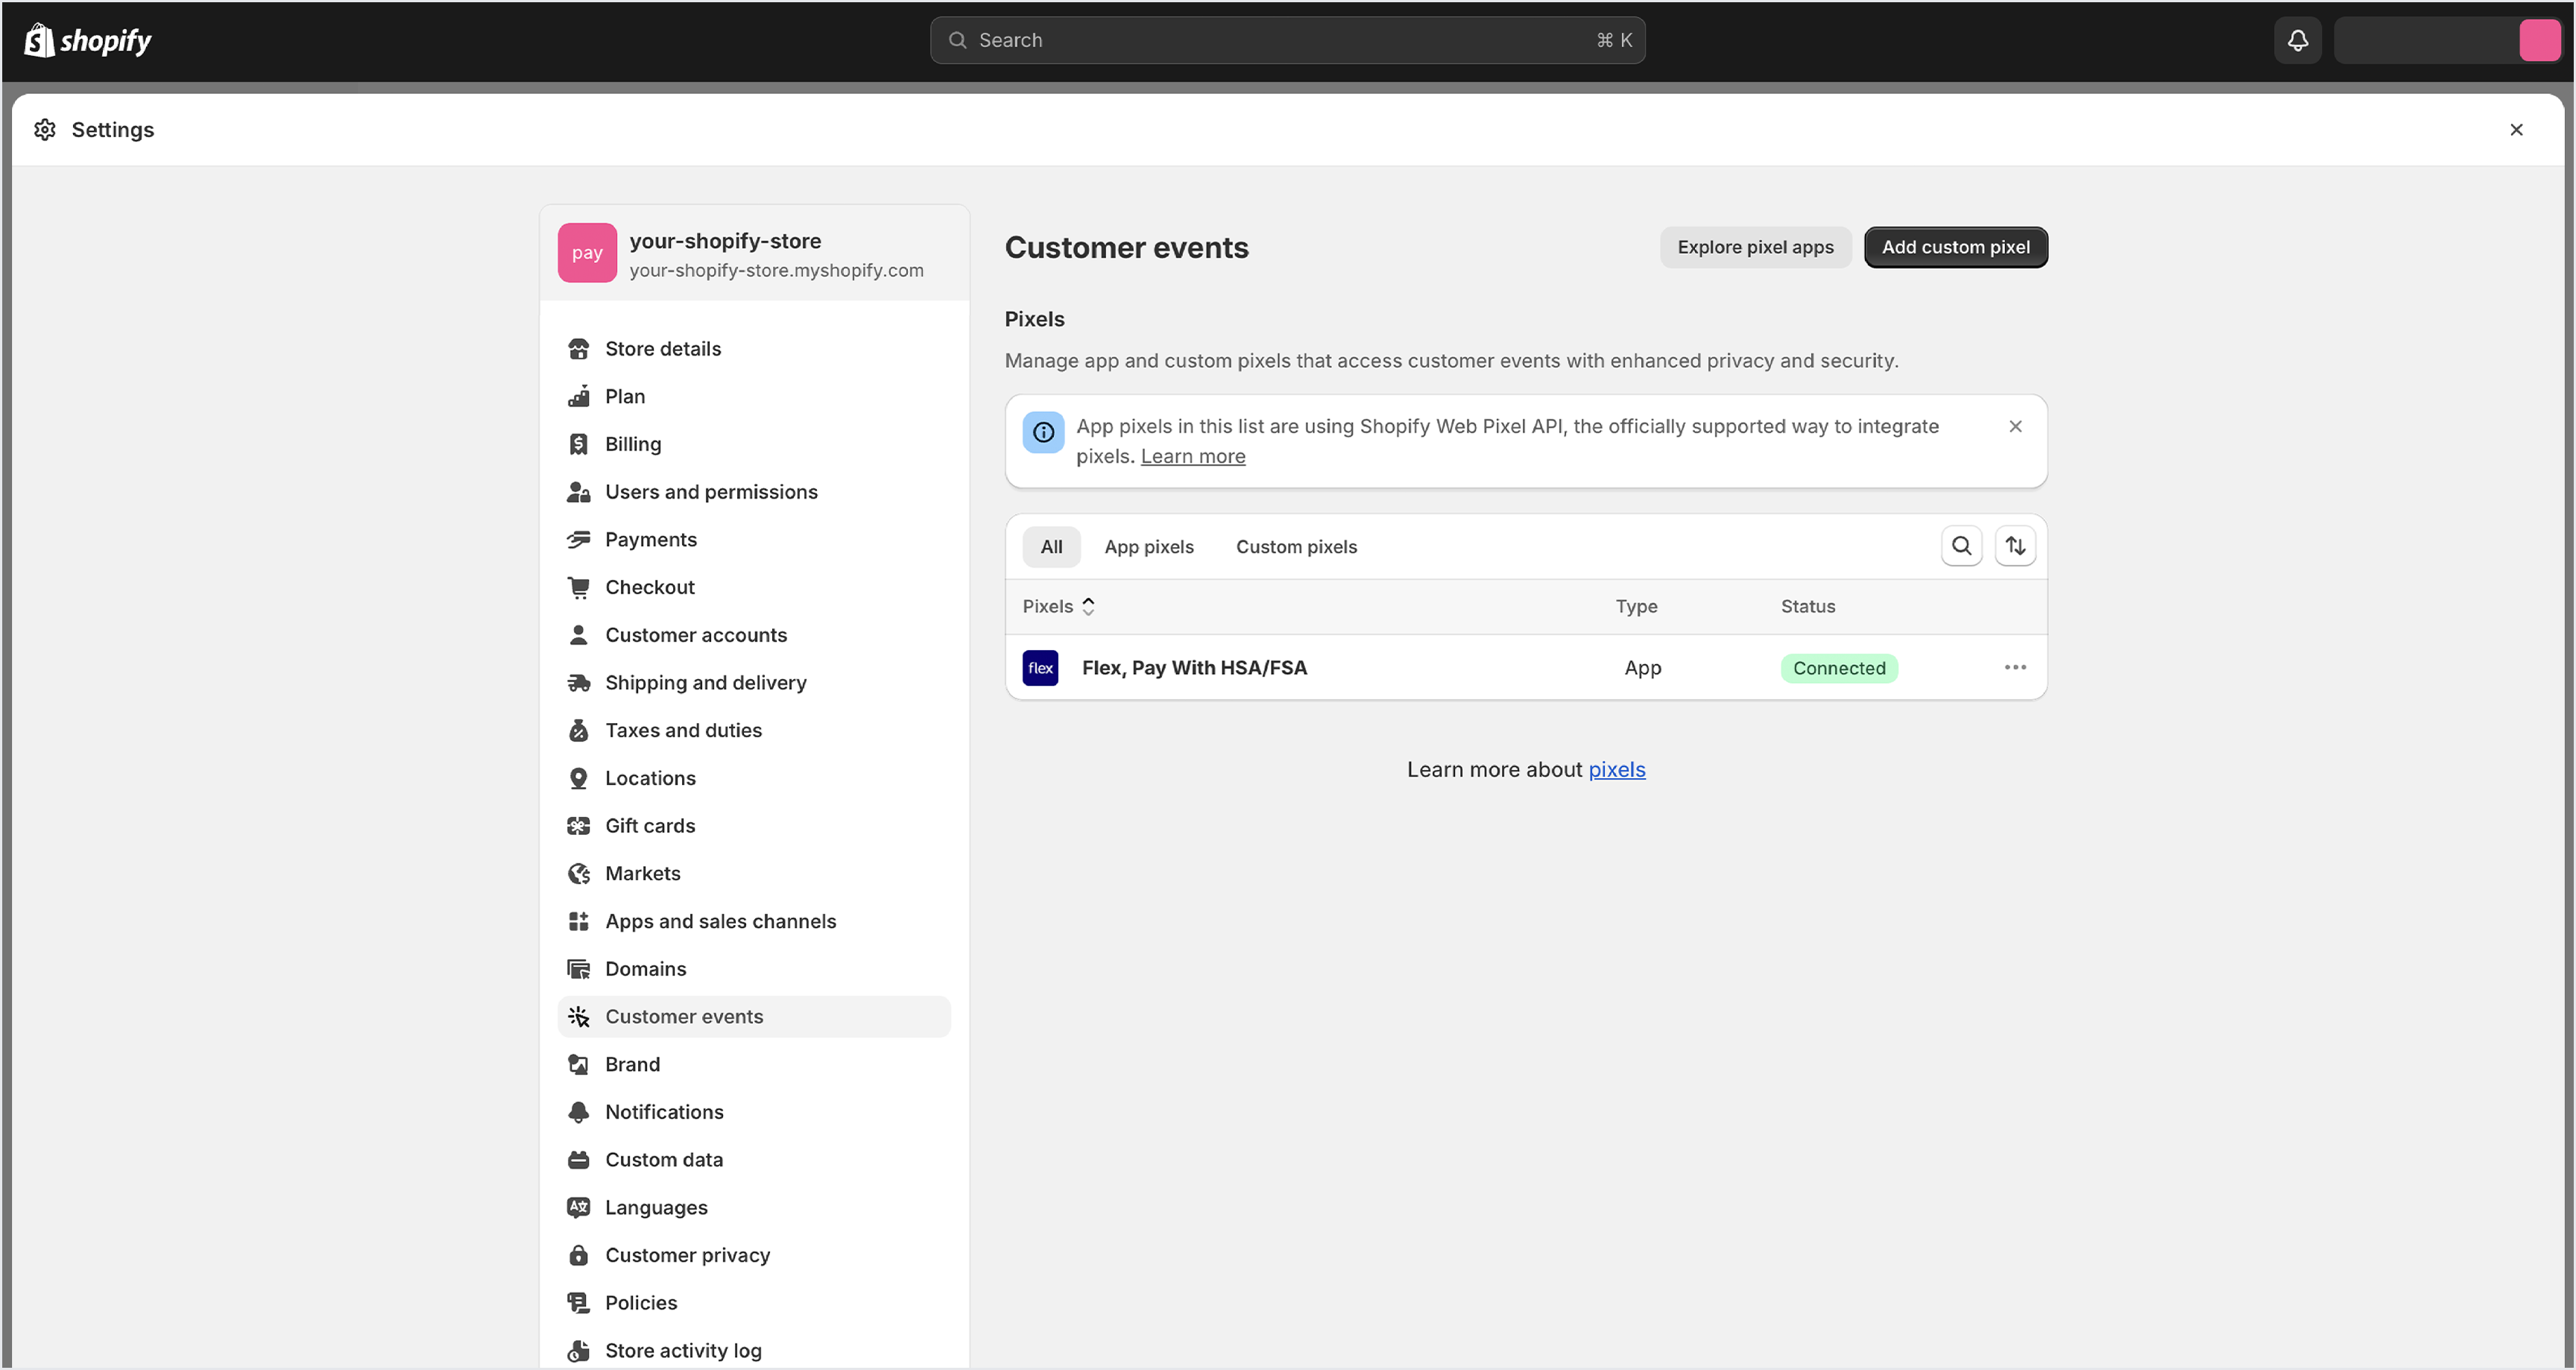Open the Billing settings section
Screen dimensions: 2576x1370
pos(632,444)
